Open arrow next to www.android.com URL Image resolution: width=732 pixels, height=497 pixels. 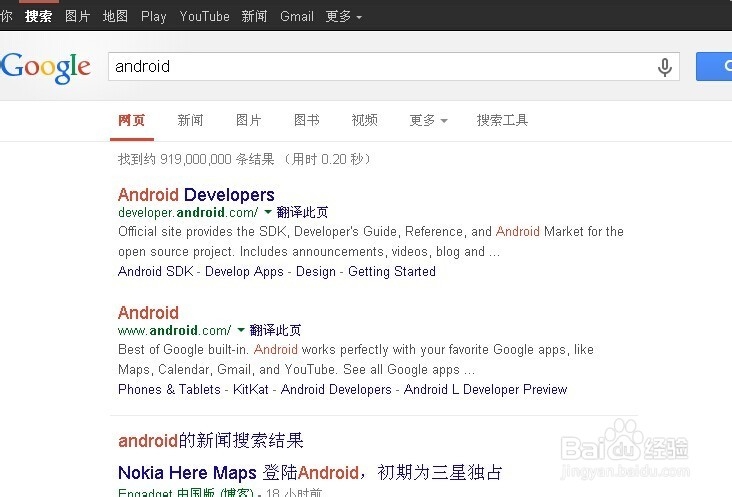coord(241,330)
